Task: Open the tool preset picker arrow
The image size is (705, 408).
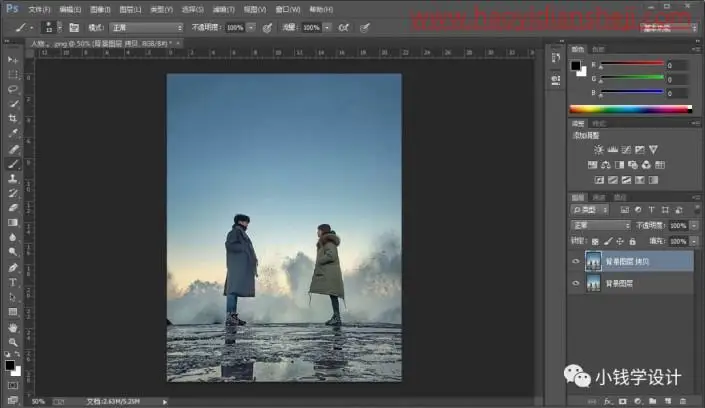Action: point(31,28)
